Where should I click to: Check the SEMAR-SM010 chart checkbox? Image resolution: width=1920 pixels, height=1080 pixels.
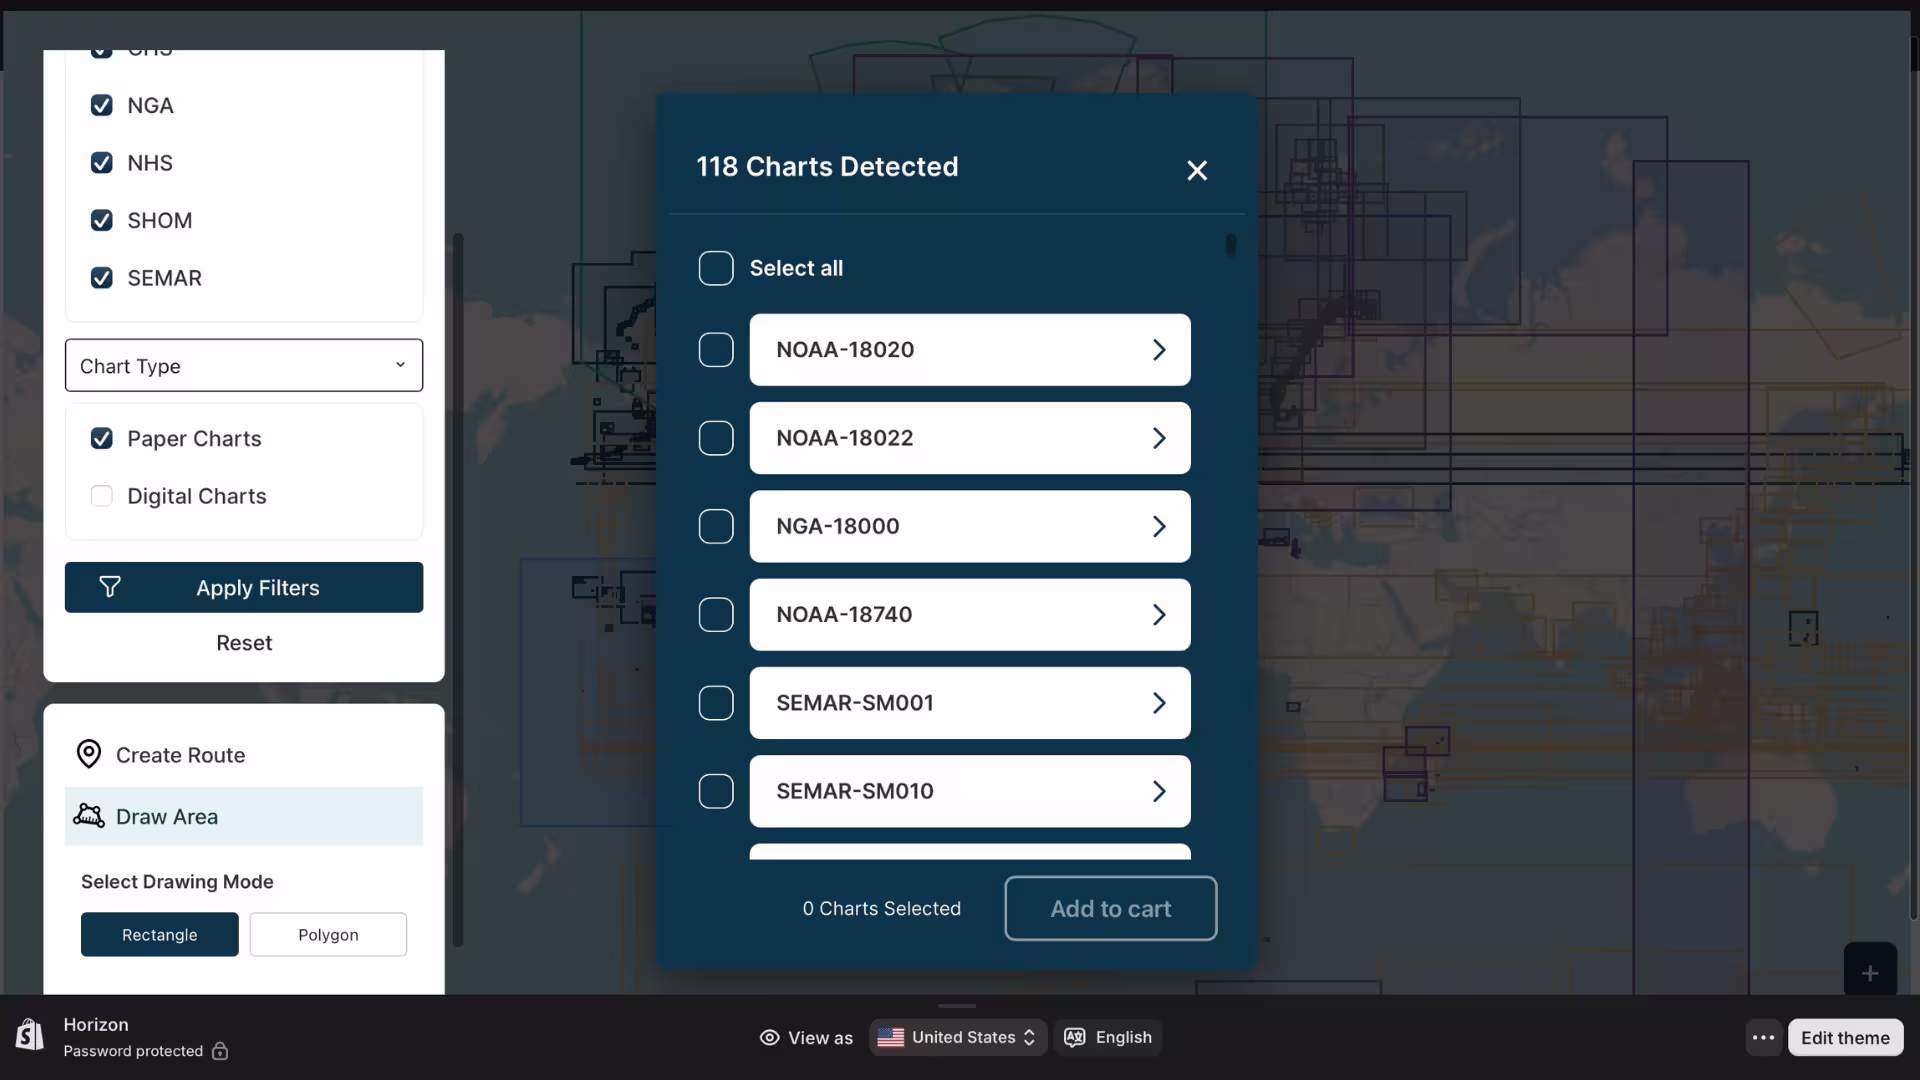point(716,791)
